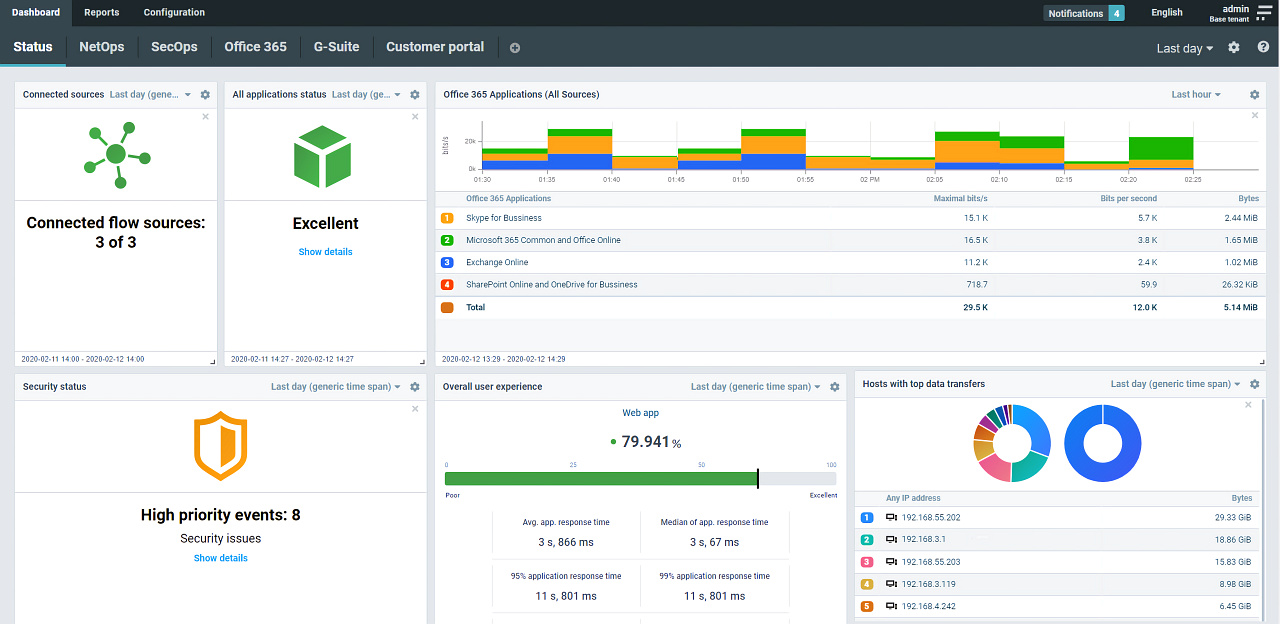The height and width of the screenshot is (624, 1280).
Task: Switch to the Customer portal tab
Action: [435, 47]
